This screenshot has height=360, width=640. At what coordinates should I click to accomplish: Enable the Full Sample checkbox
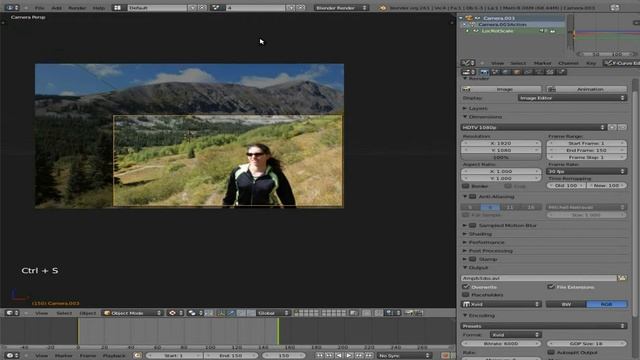[465, 215]
